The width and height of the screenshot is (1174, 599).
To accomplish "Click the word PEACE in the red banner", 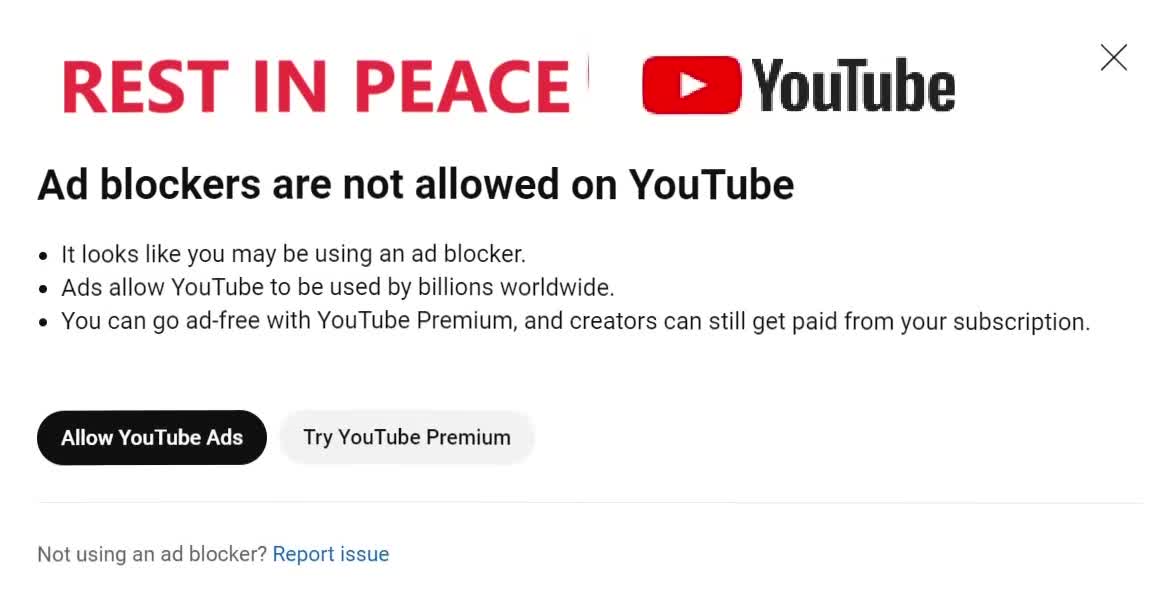I will click(462, 87).
